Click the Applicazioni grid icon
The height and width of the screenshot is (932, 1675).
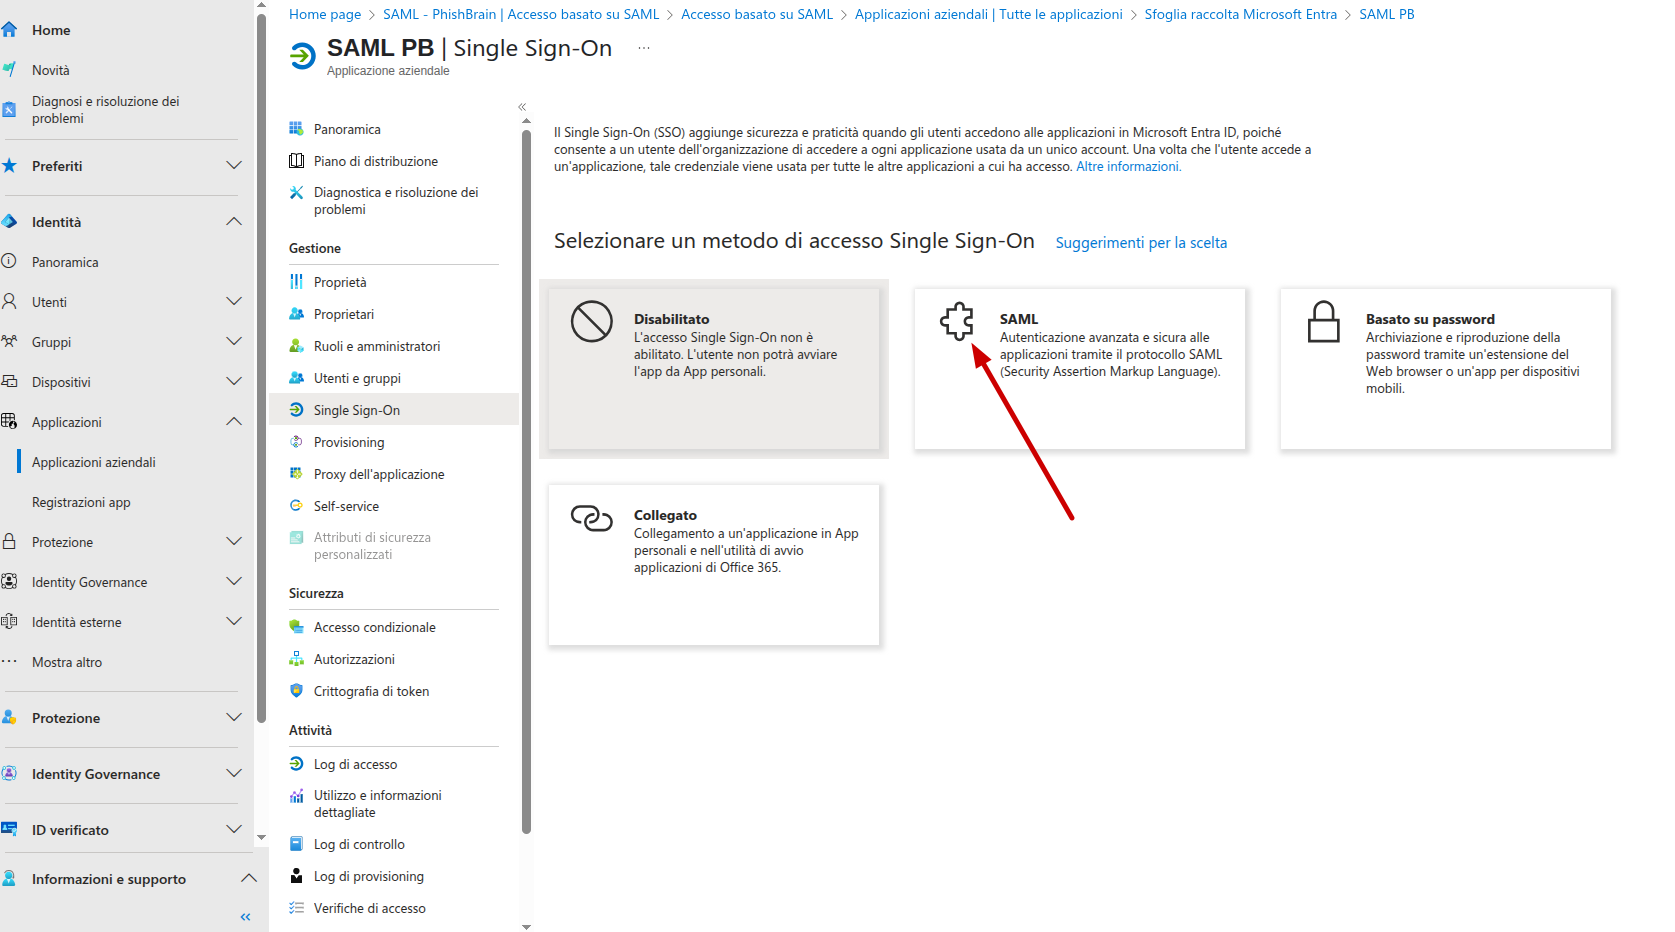click(9, 422)
